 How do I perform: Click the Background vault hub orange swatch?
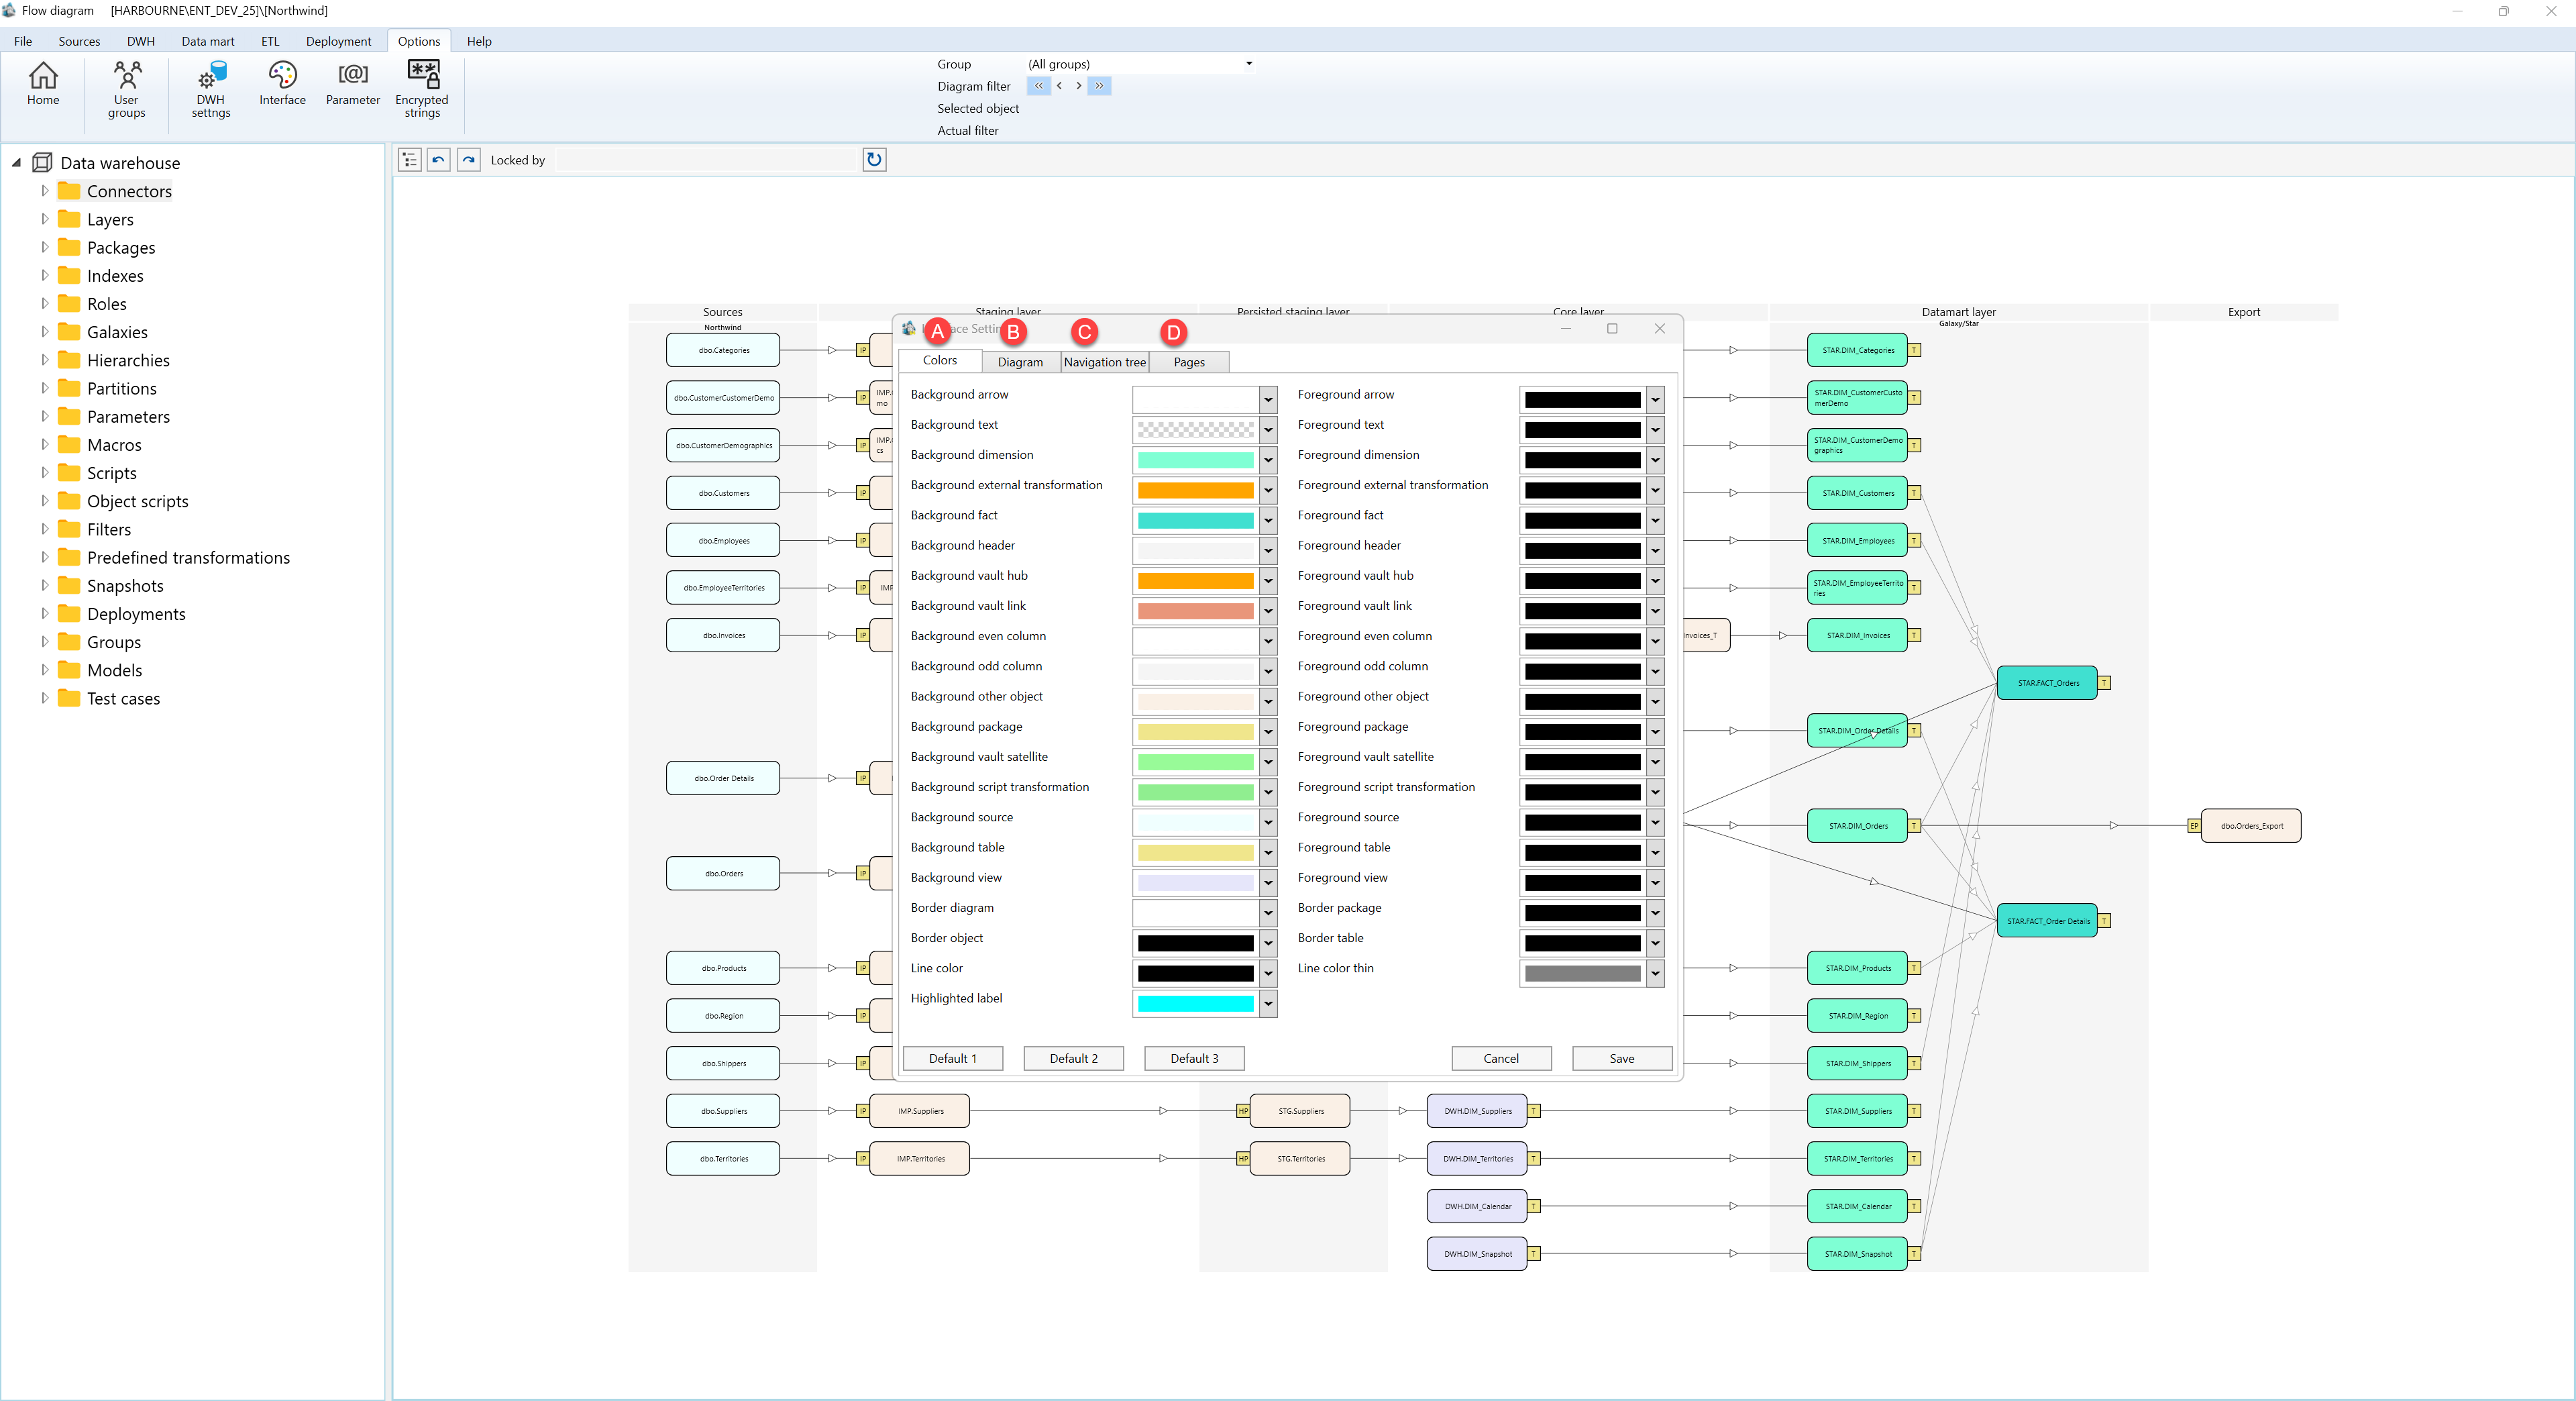(1195, 581)
